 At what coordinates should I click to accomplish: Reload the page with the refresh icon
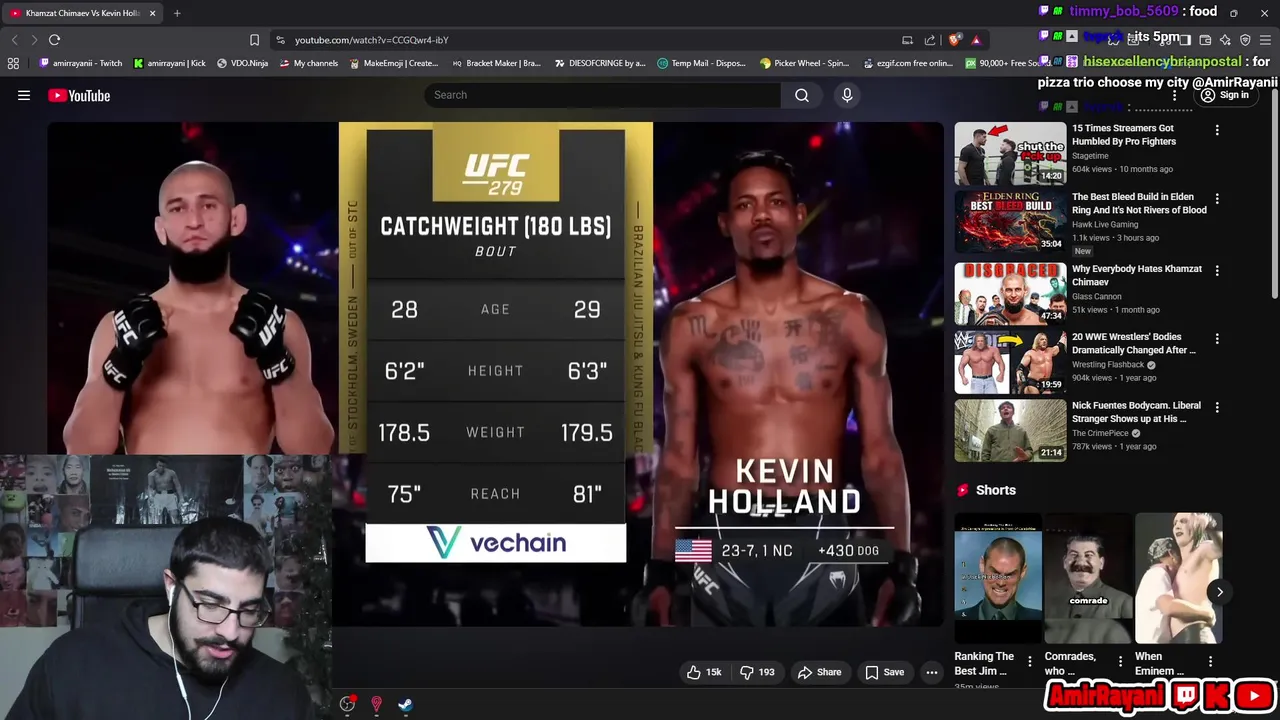click(x=54, y=40)
